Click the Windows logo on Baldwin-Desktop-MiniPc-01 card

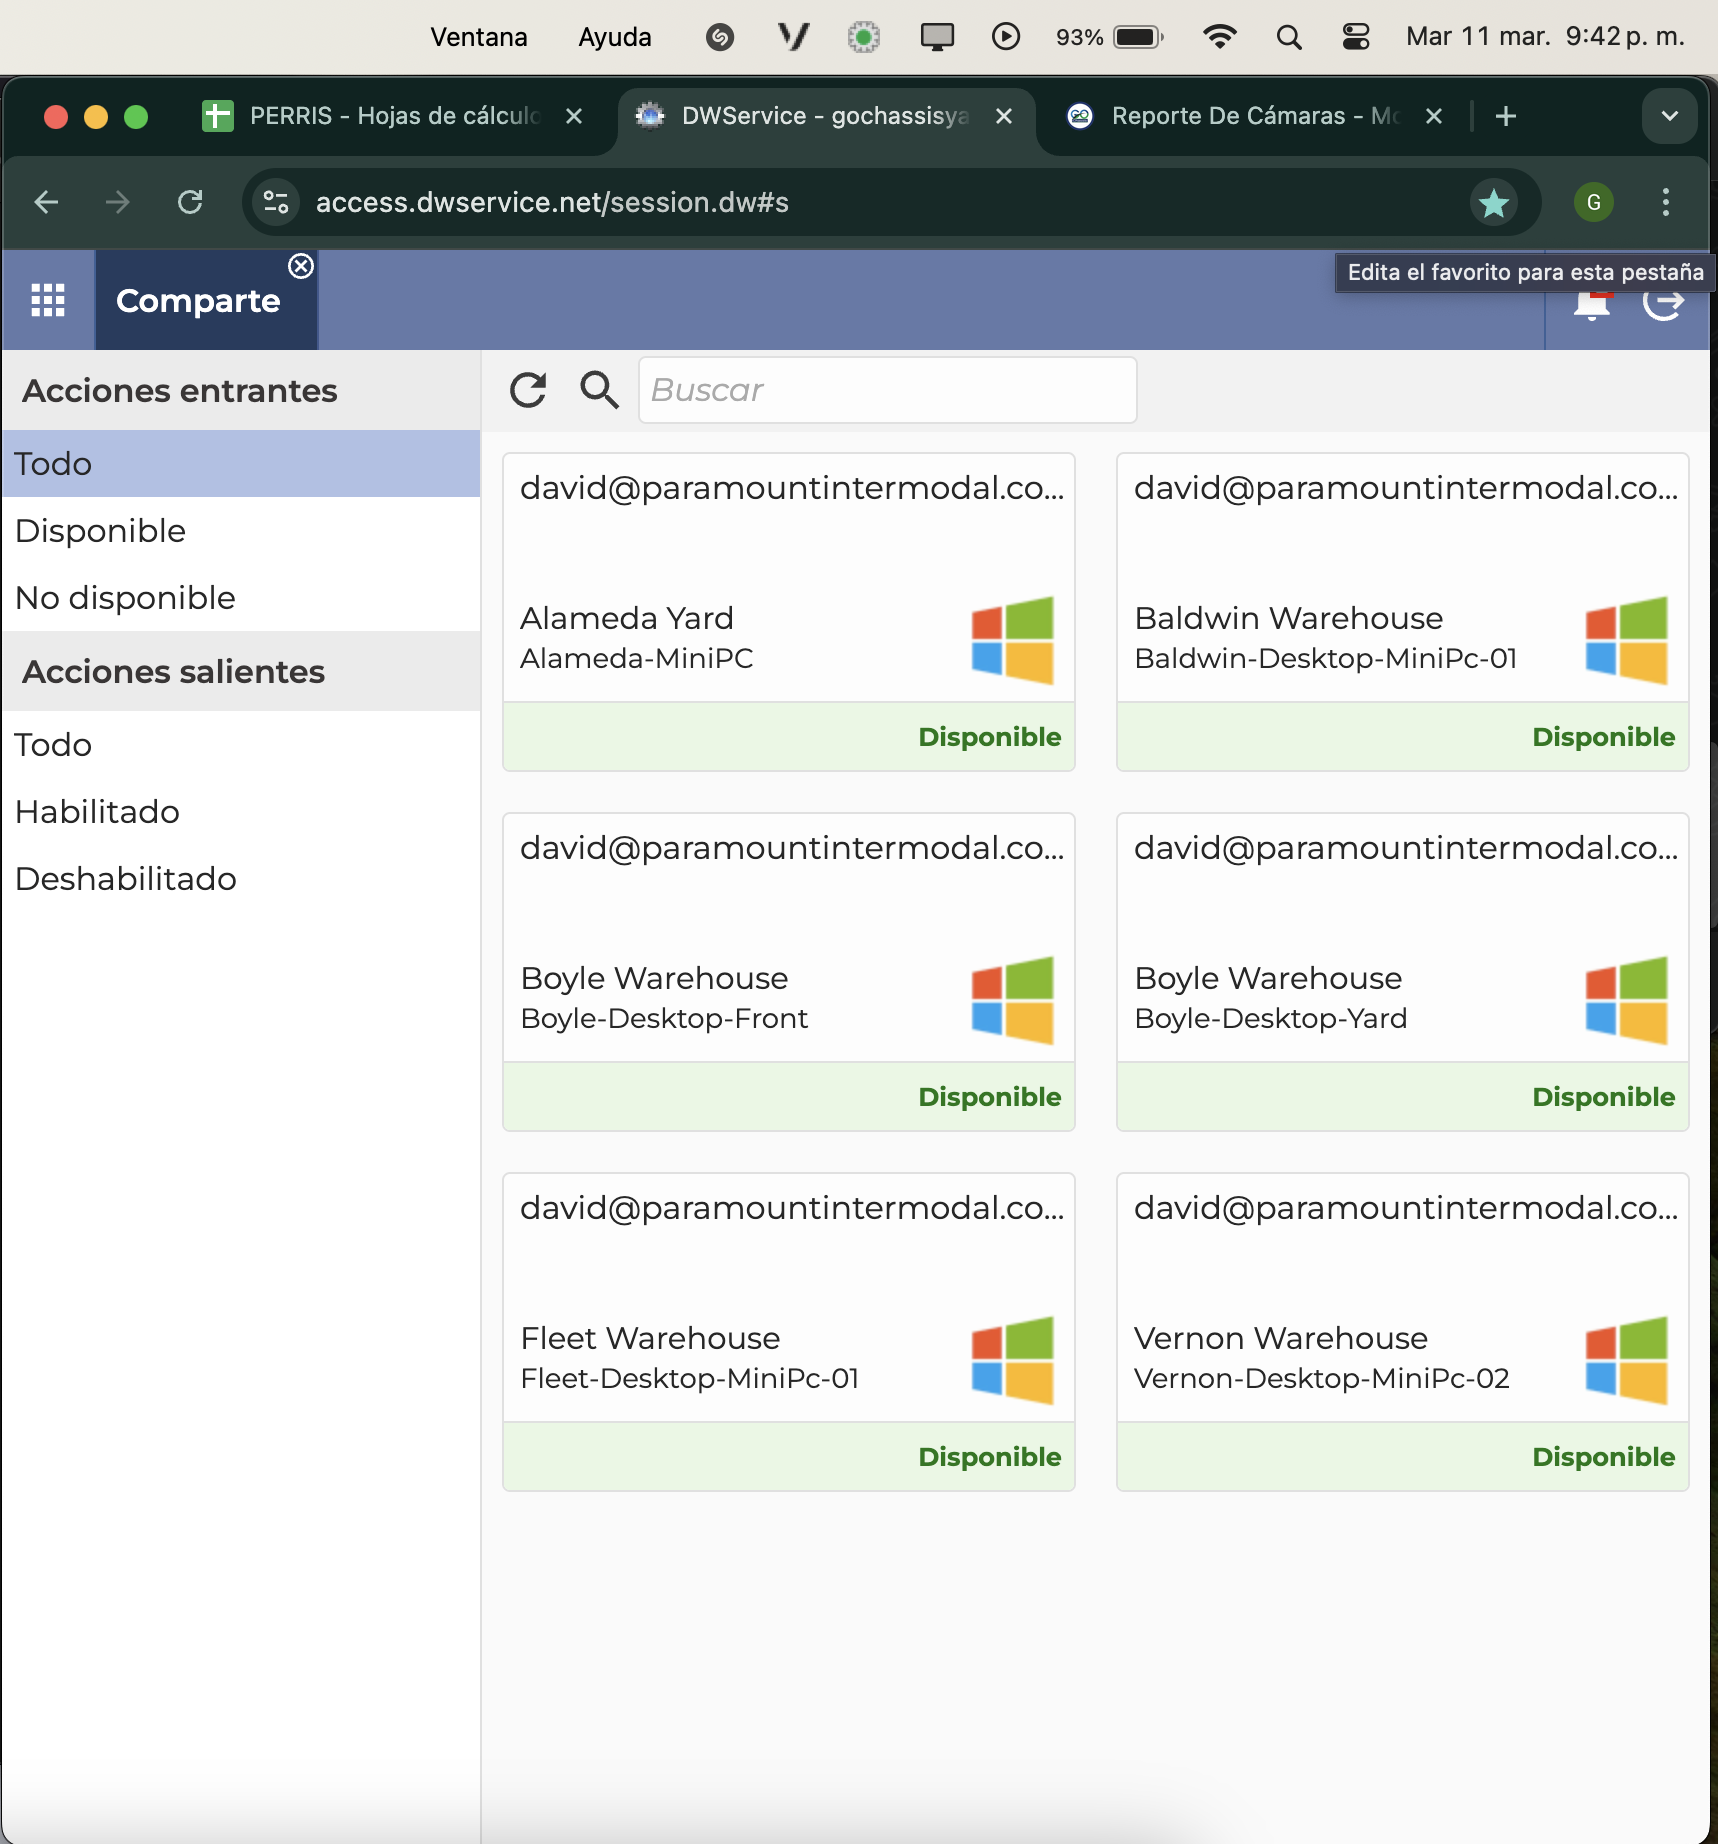[x=1627, y=640]
